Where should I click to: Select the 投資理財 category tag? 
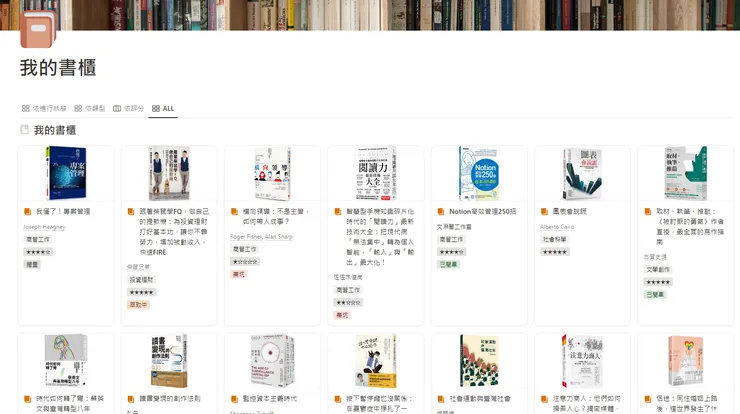(x=141, y=280)
